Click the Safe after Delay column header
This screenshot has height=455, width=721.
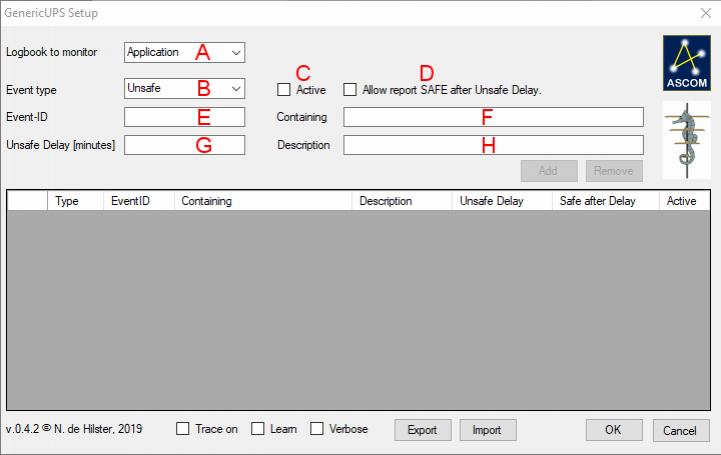coord(597,201)
